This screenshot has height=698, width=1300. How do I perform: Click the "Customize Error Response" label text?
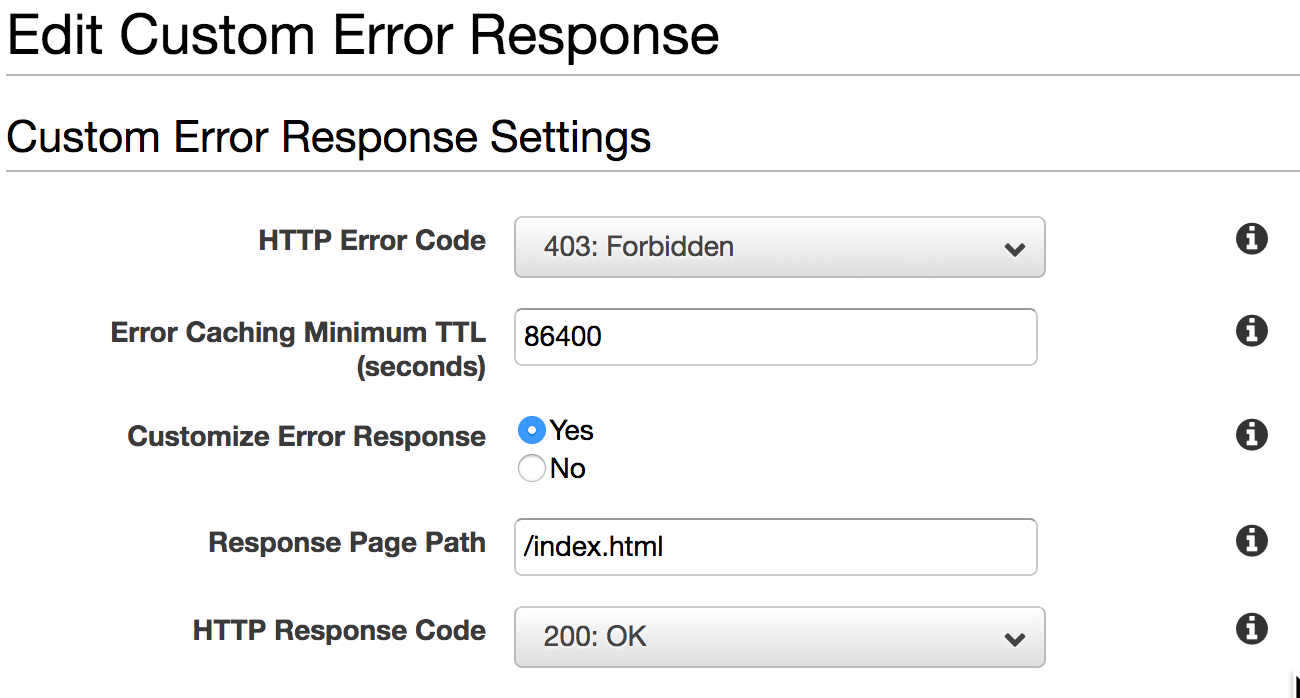click(x=306, y=437)
